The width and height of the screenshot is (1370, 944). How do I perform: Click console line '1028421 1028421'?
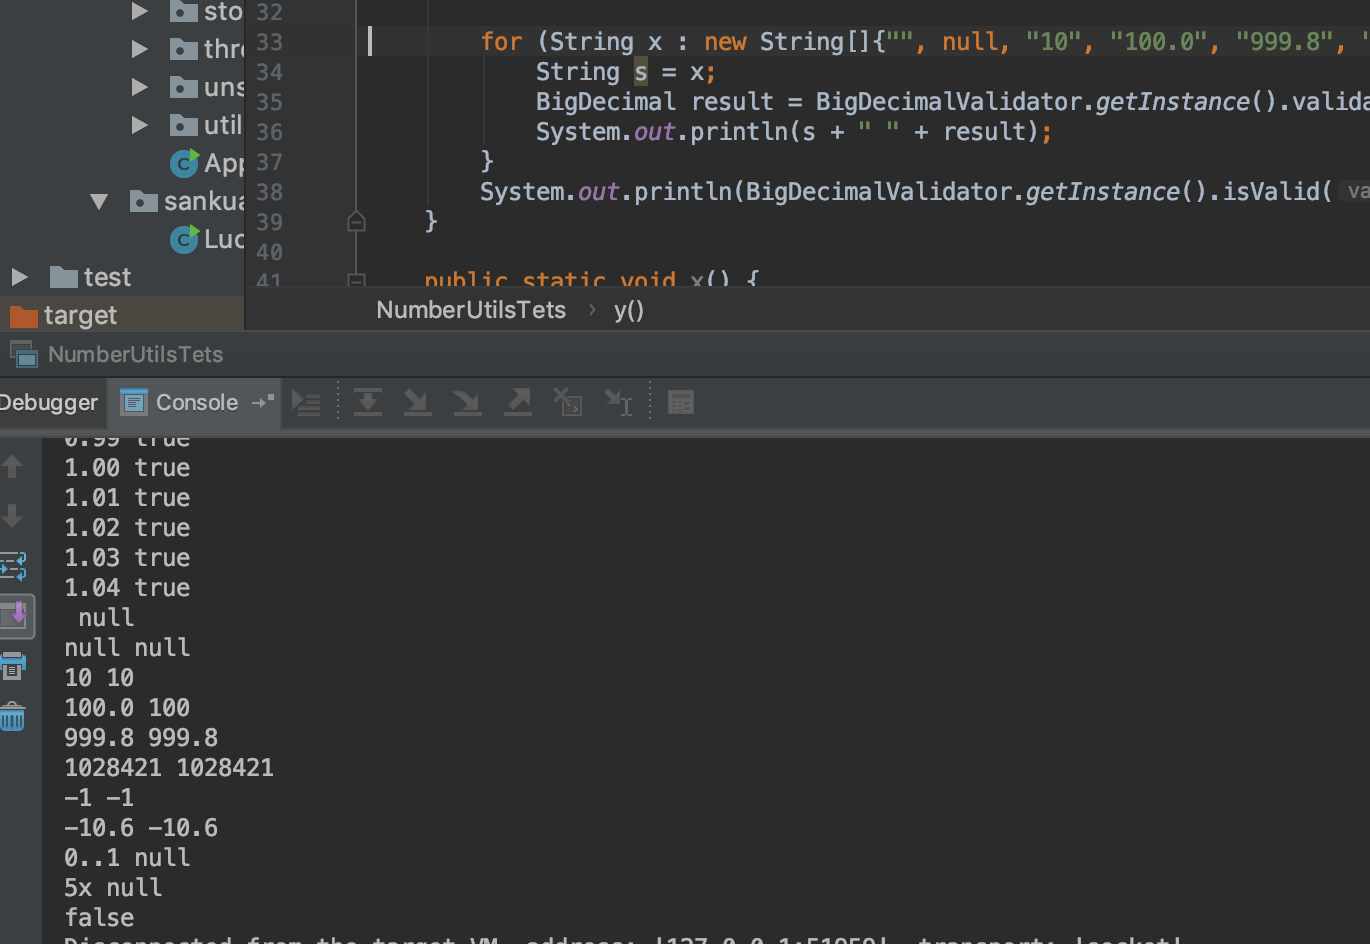coord(169,768)
